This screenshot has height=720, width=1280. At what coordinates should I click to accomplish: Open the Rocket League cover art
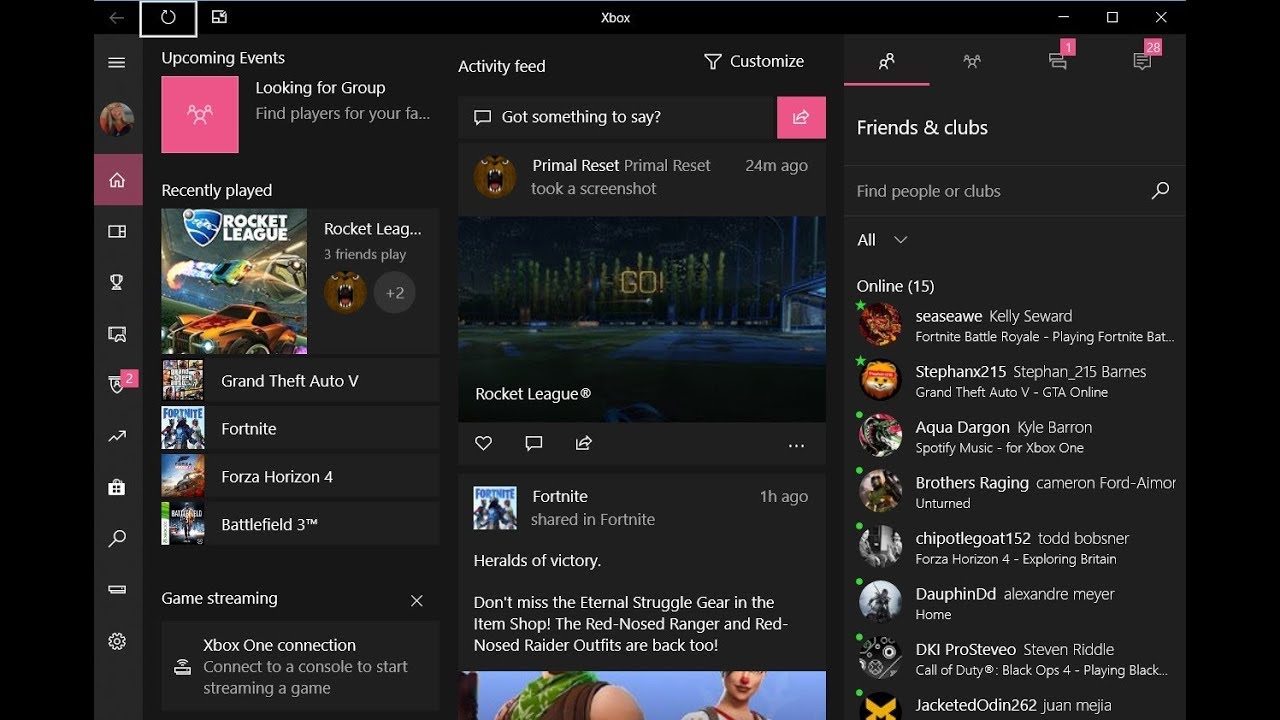[234, 281]
